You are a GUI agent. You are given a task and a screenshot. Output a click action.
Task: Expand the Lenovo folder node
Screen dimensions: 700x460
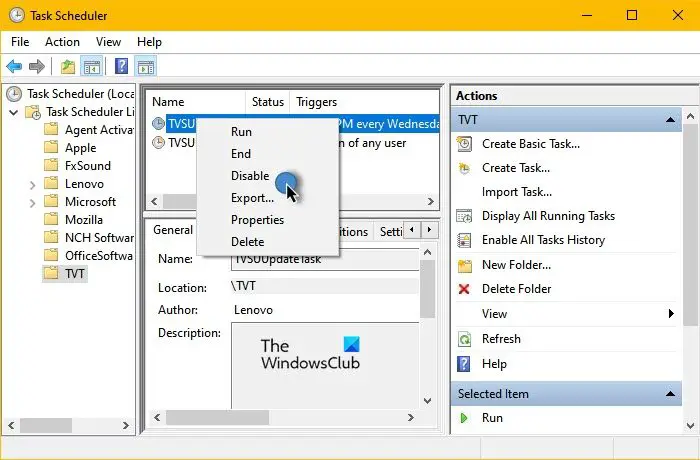pos(32,184)
